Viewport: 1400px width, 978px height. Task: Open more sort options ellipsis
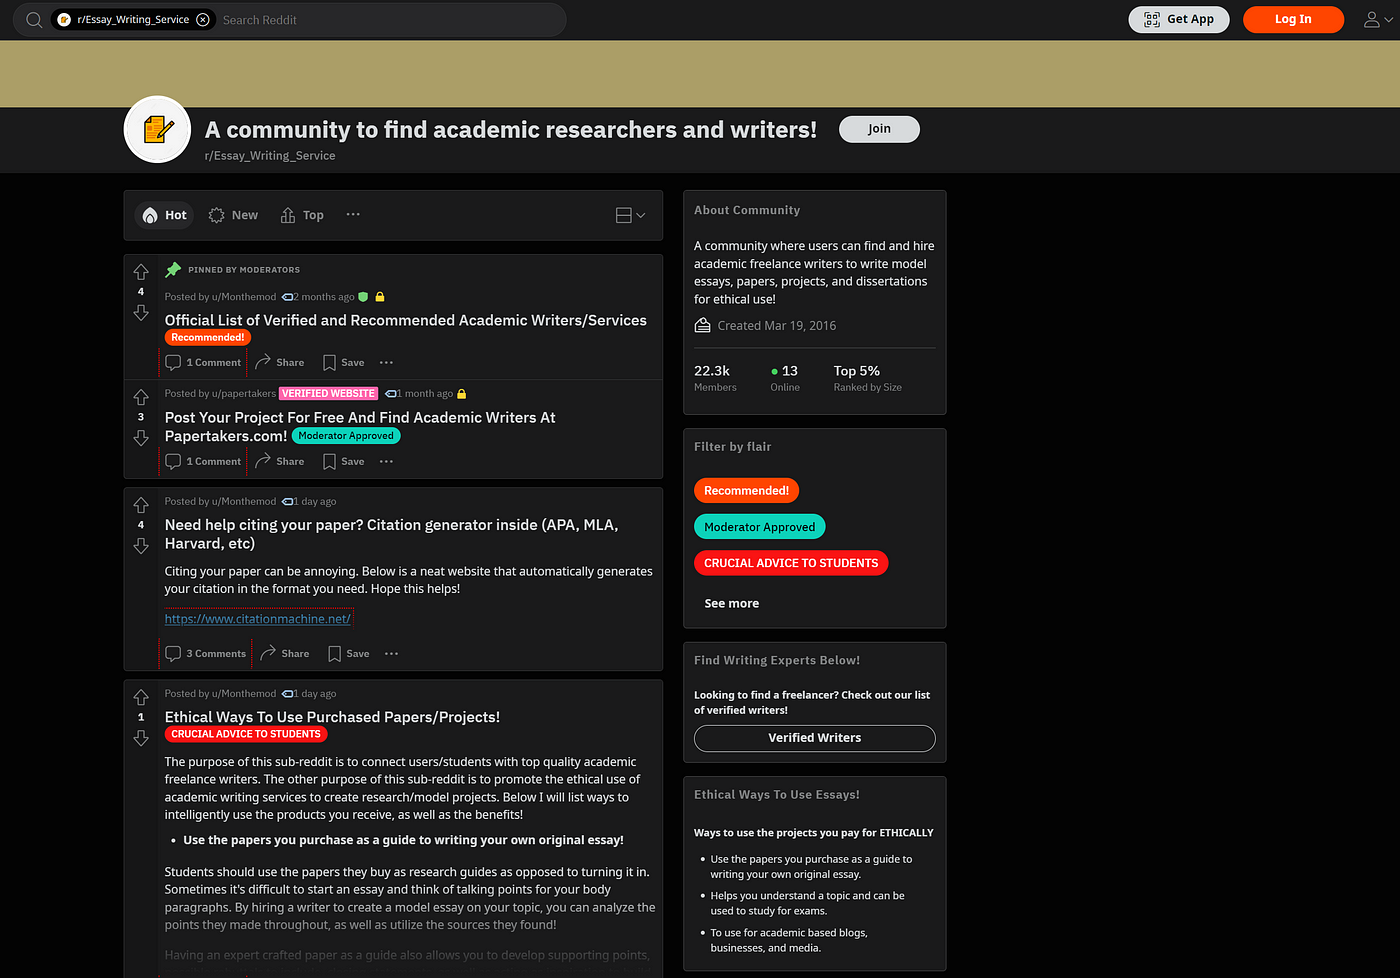click(353, 214)
